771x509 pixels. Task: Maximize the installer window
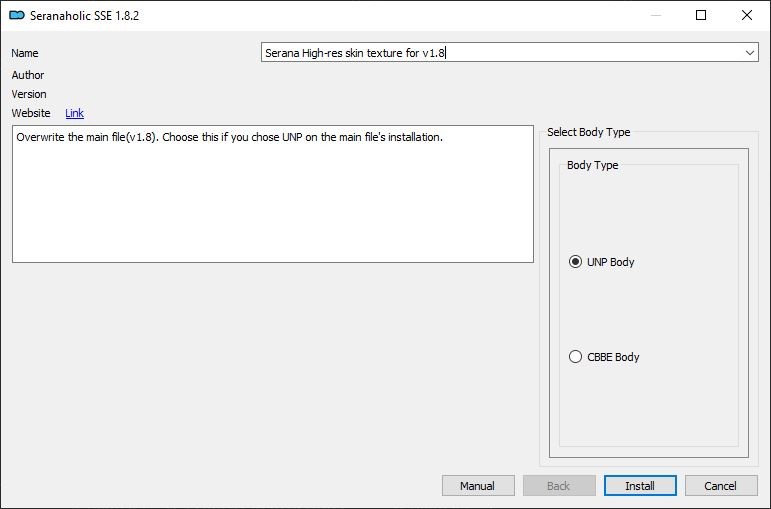[x=701, y=15]
